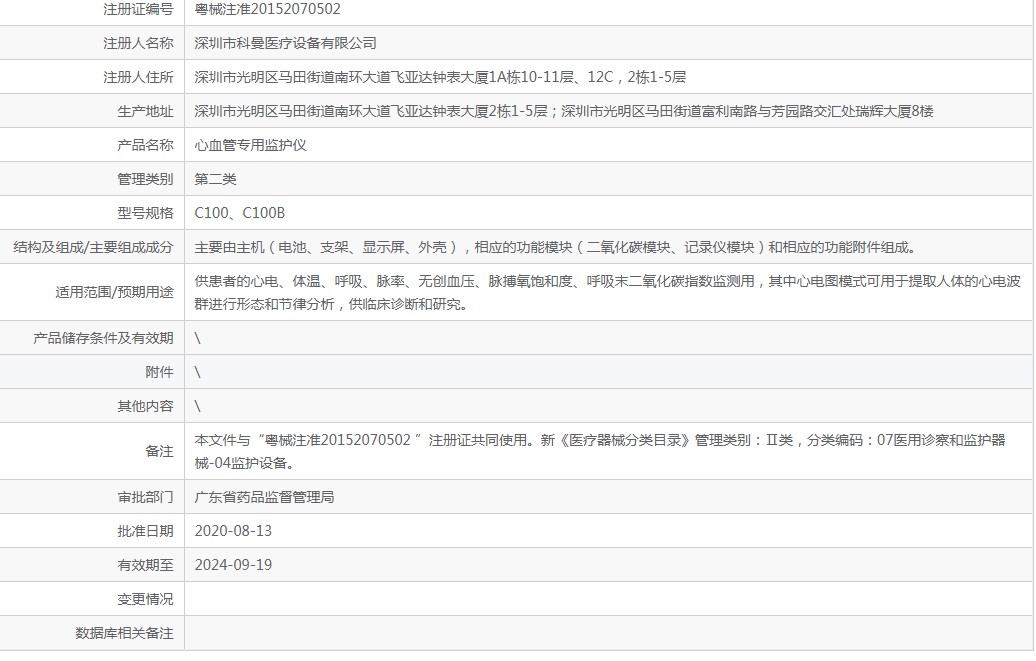The height and width of the screenshot is (661, 1036).
Task: Click the 变更情况 row label
Action: pos(145,599)
